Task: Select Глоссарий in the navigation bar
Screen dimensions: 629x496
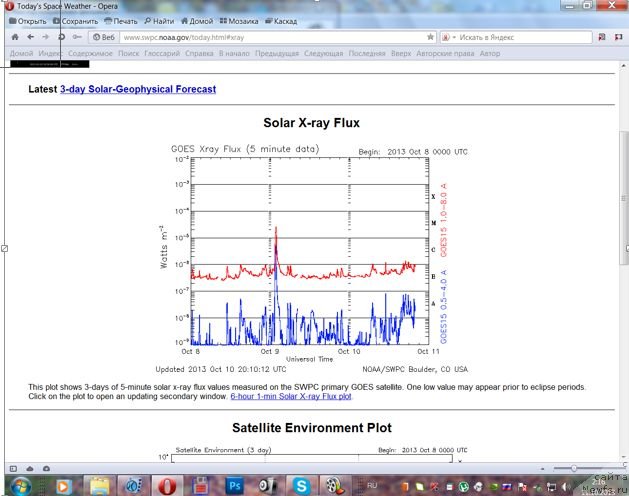Action: tap(162, 53)
